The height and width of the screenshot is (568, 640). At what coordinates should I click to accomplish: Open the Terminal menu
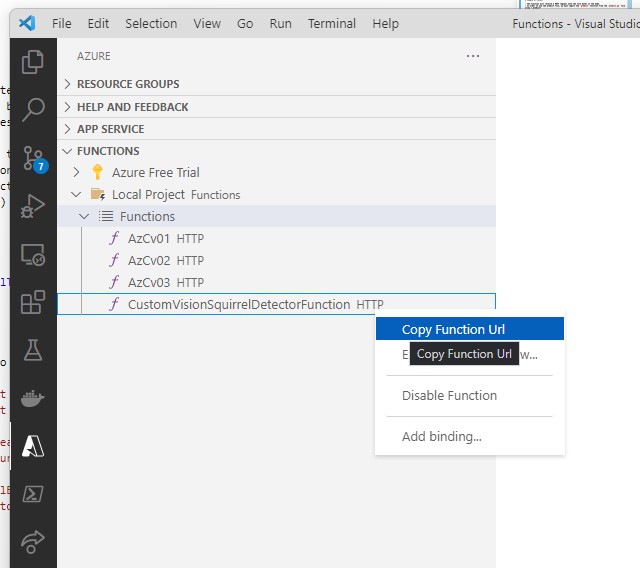(x=332, y=23)
